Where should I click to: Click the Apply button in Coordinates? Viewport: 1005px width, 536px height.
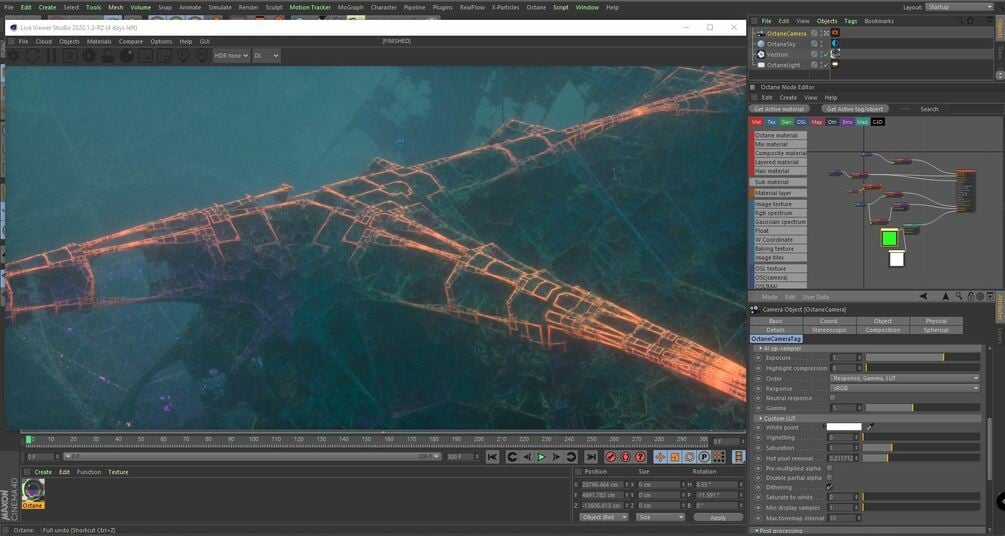tap(718, 517)
